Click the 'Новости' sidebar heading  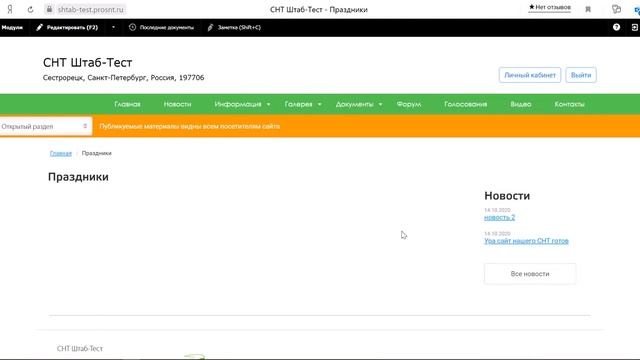[x=507, y=196]
